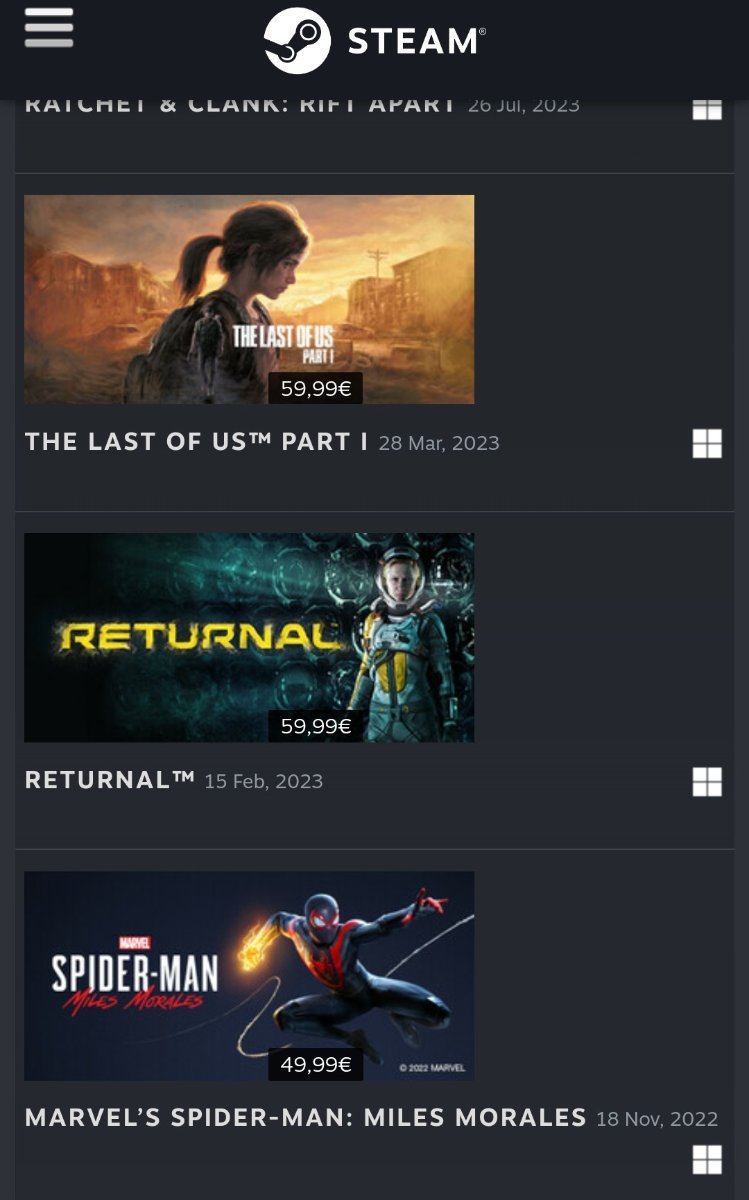
Task: Open THE LAST OF US PART I title link
Action: click(x=197, y=442)
